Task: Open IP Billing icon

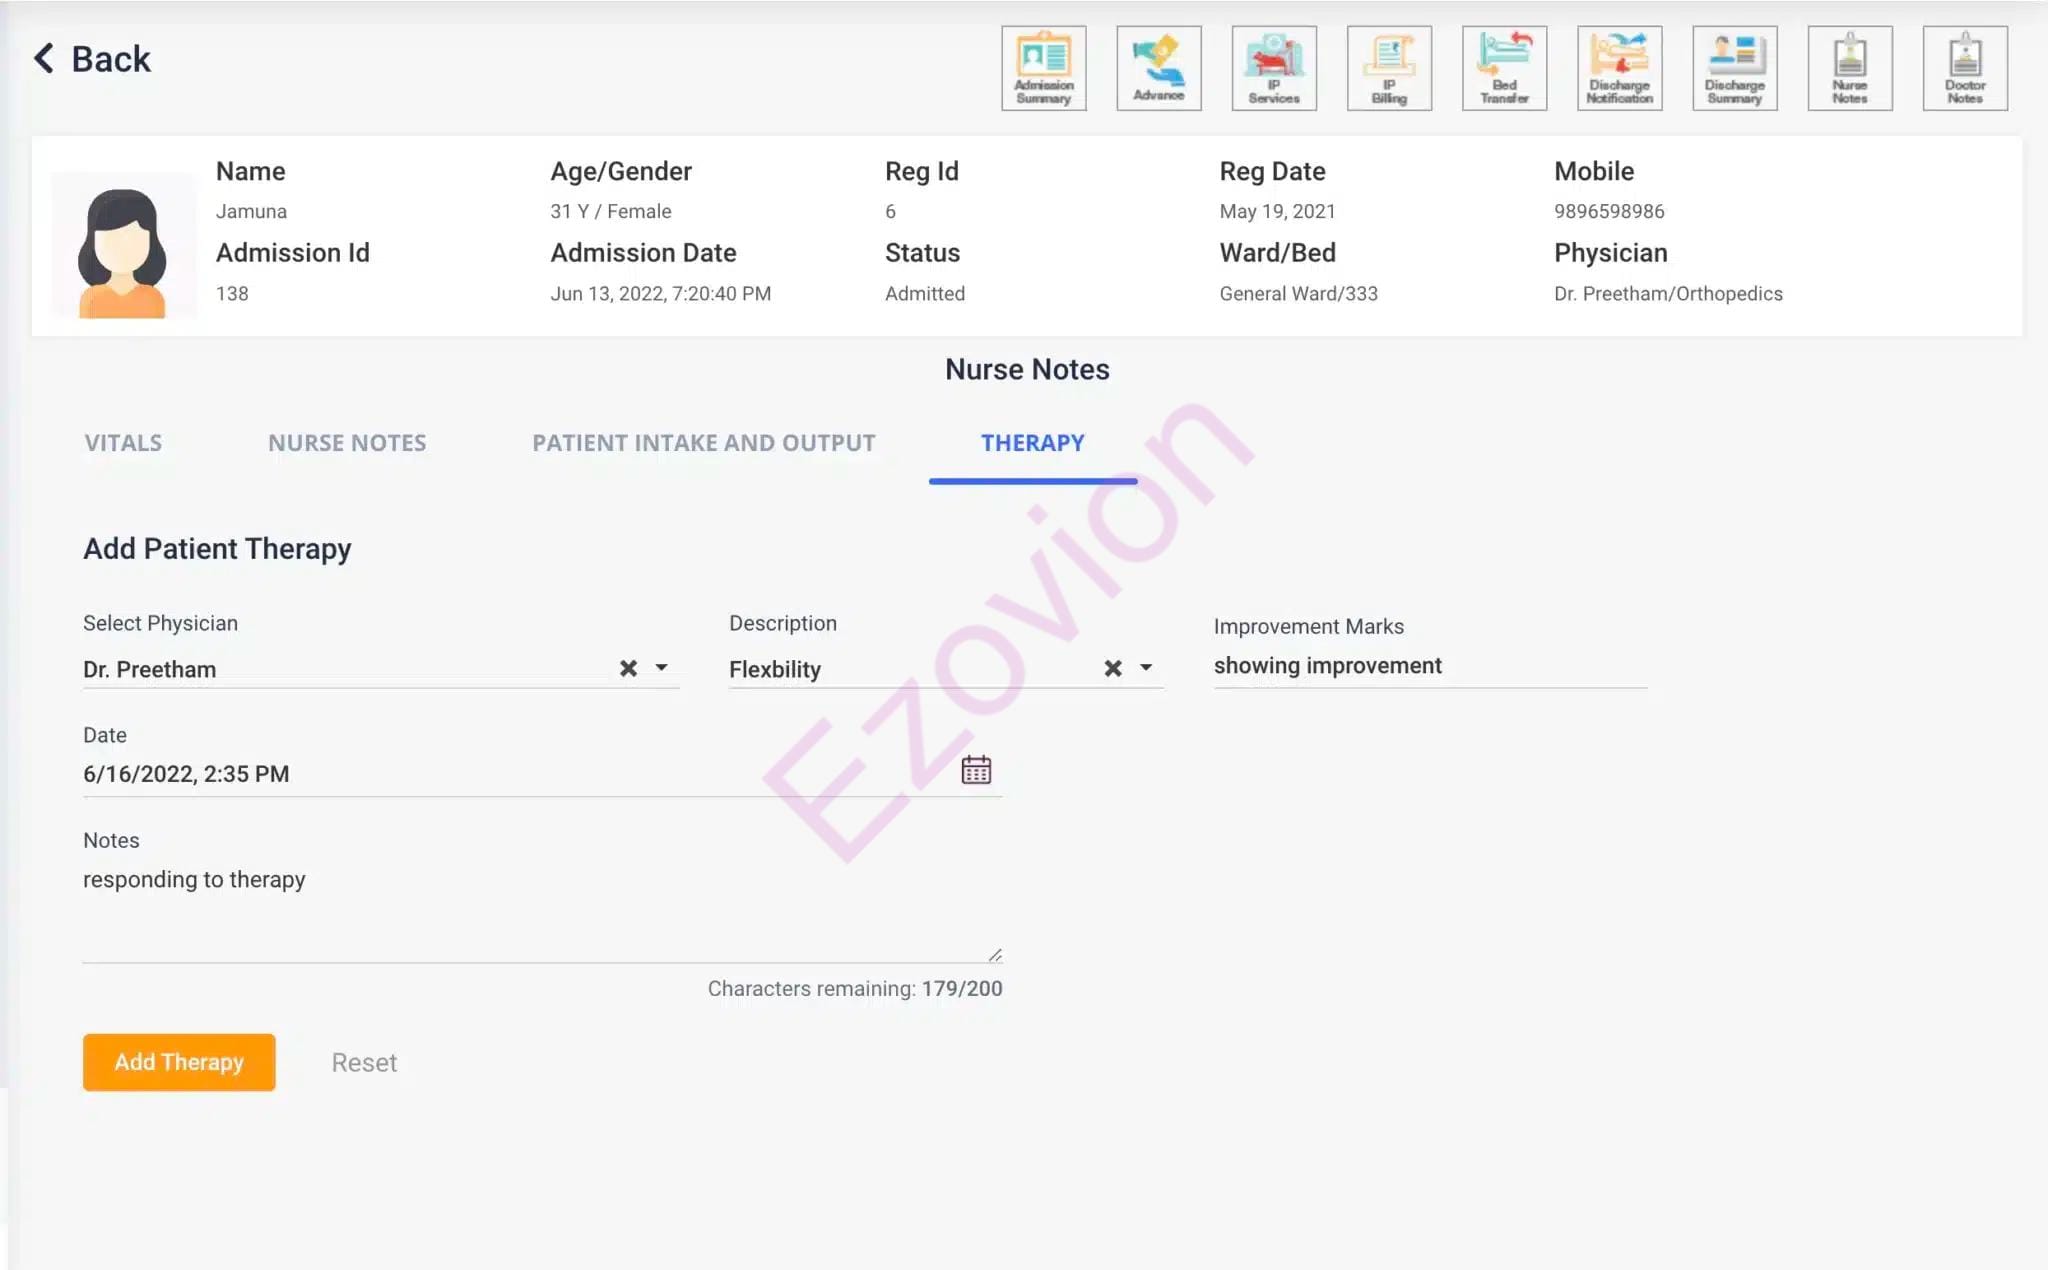Action: [1389, 68]
